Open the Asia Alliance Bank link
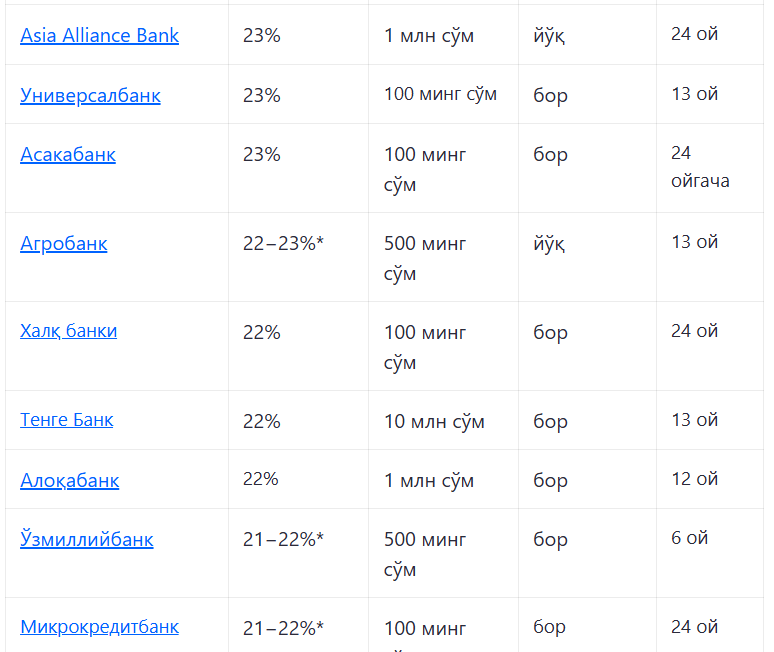 click(99, 36)
